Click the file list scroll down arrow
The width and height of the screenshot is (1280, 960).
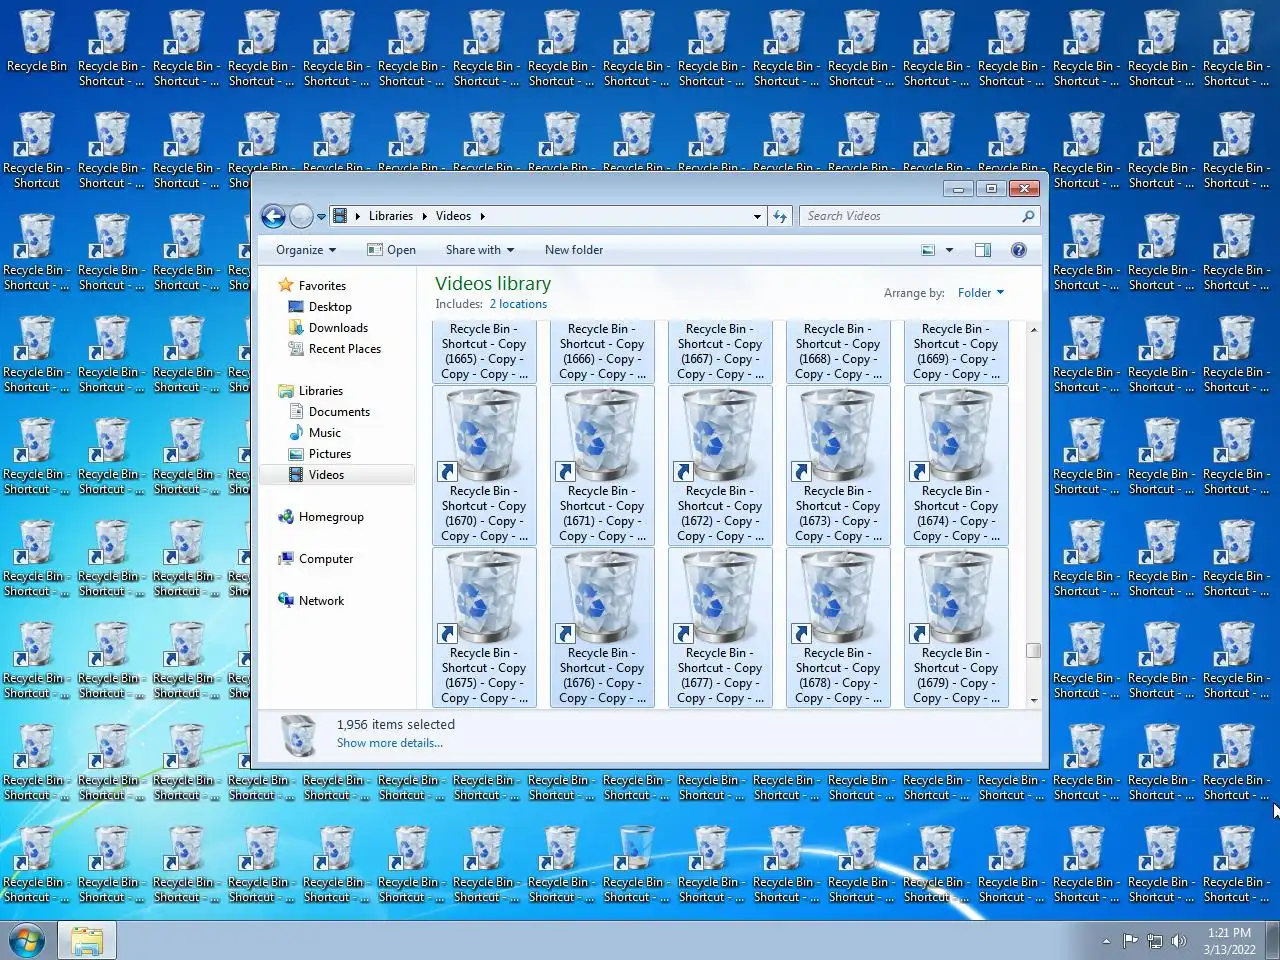tap(1033, 700)
